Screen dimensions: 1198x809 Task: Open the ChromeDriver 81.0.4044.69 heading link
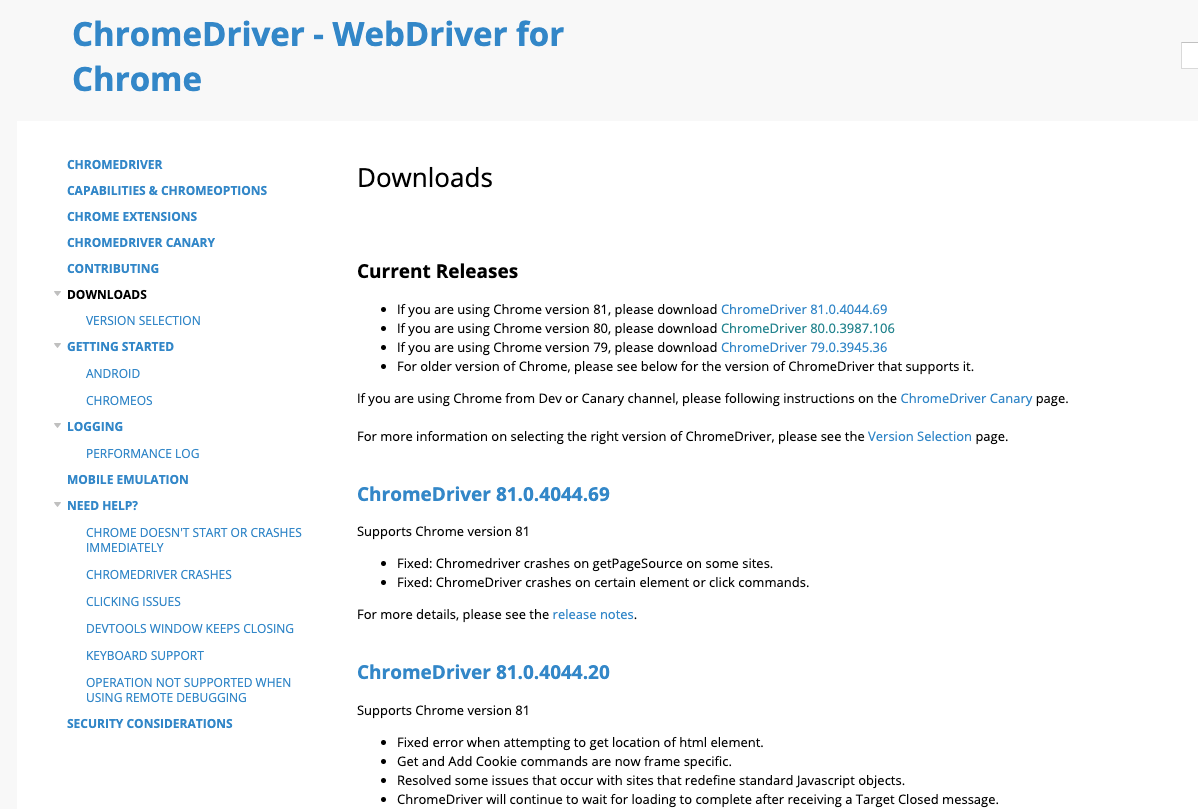[483, 494]
